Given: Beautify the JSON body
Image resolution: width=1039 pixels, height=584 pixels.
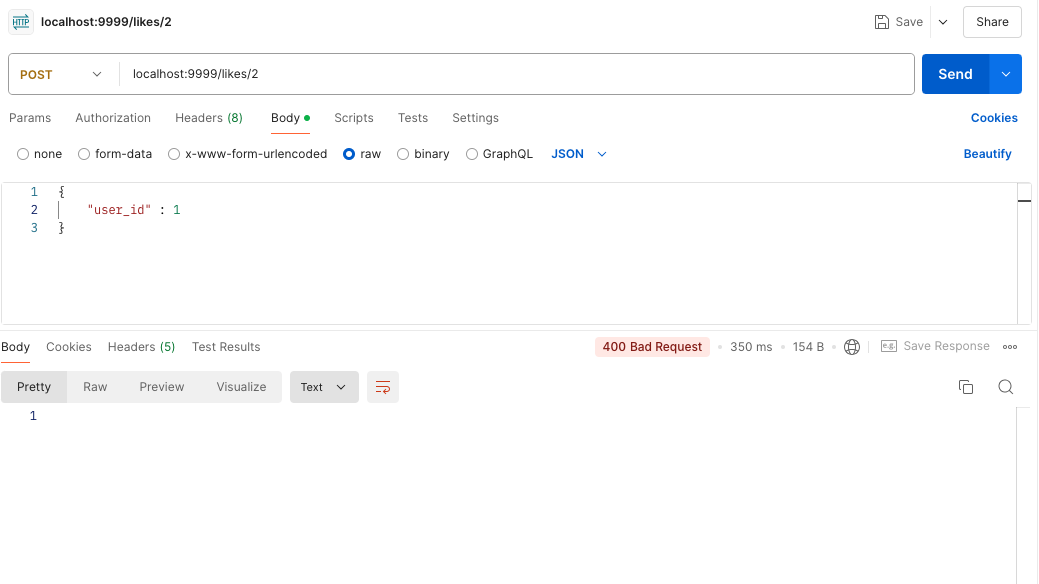Looking at the screenshot, I should click(x=987, y=154).
